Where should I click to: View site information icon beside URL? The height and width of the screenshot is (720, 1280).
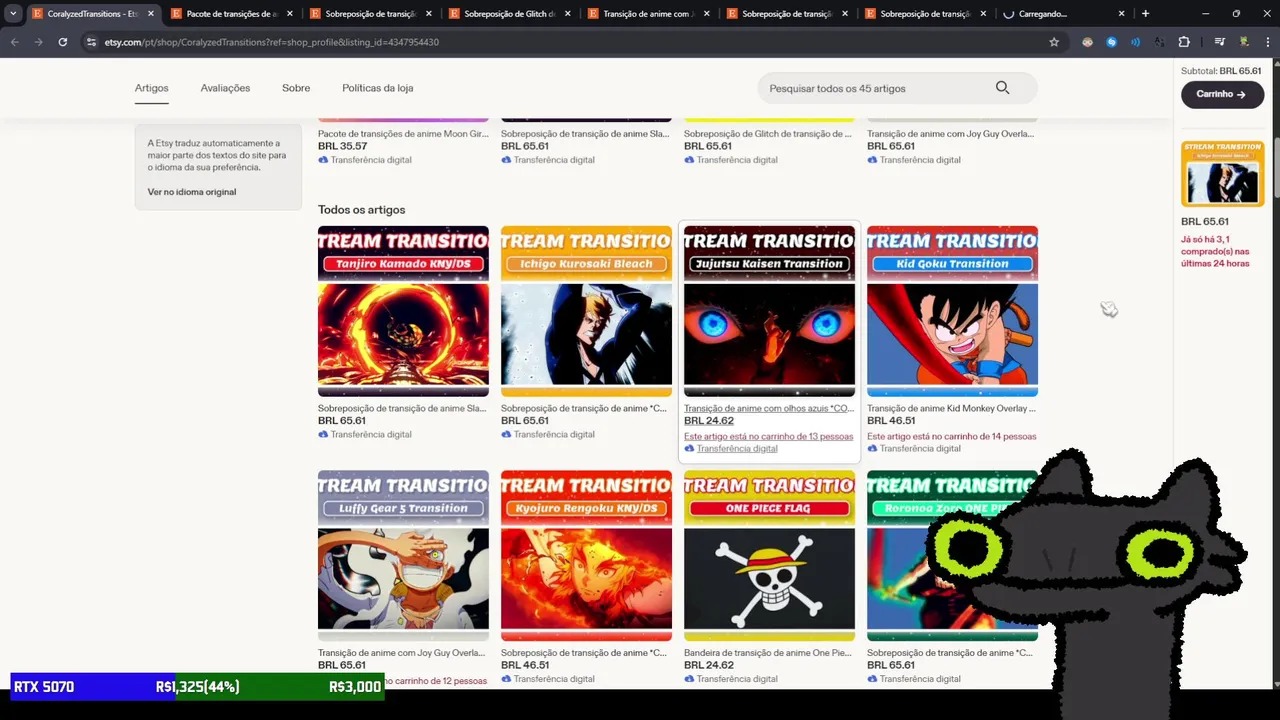[91, 42]
